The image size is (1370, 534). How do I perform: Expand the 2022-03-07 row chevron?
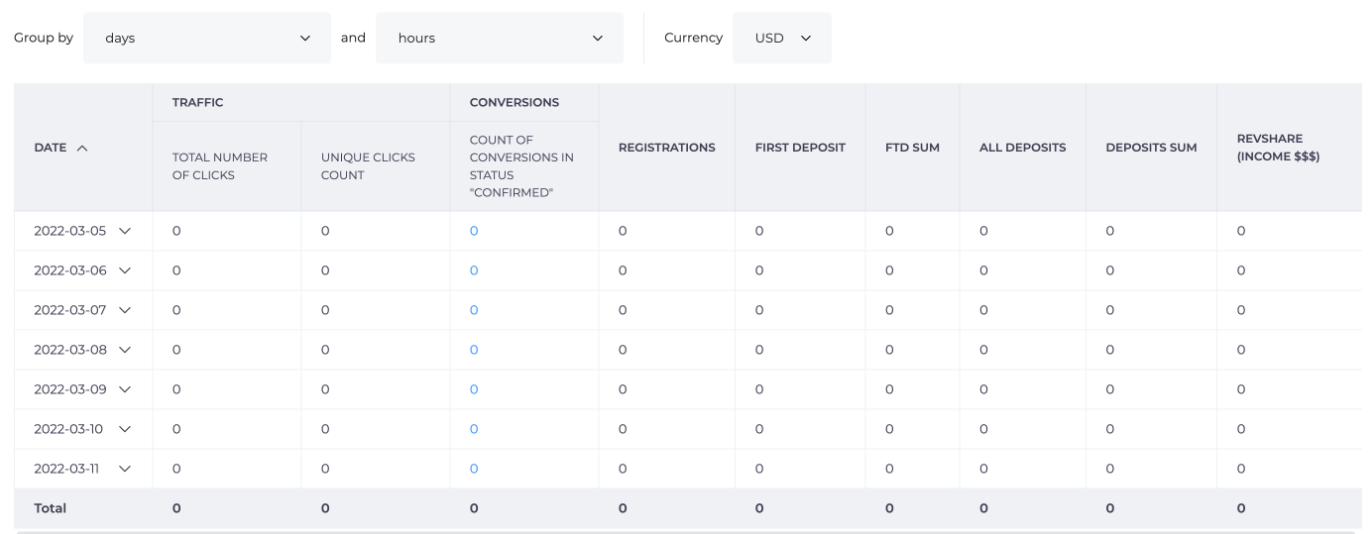tap(125, 310)
